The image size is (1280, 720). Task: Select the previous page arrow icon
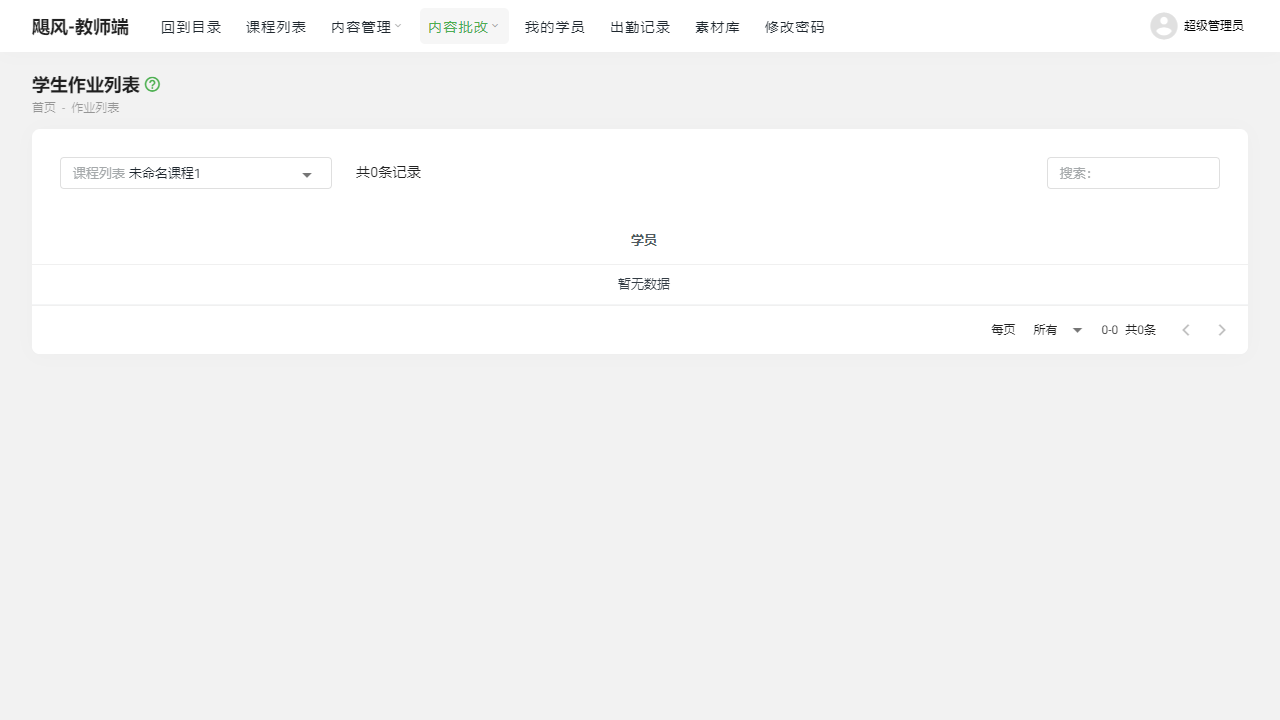coord(1186,329)
